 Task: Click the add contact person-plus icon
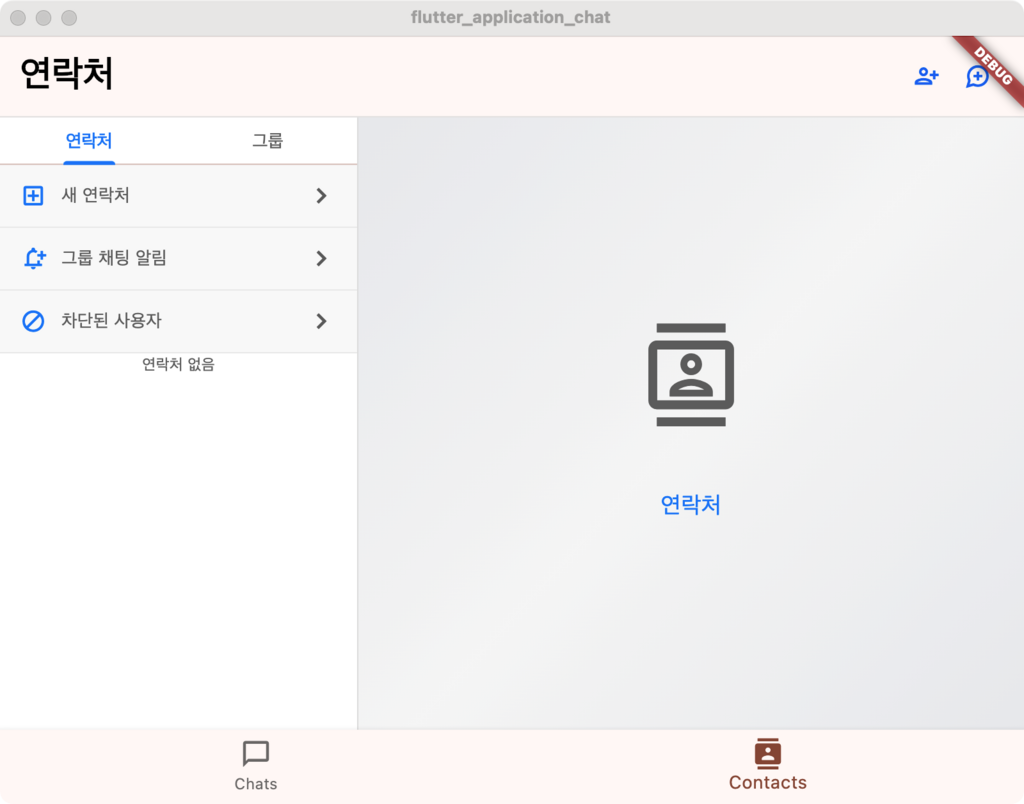pyautogui.click(x=926, y=77)
